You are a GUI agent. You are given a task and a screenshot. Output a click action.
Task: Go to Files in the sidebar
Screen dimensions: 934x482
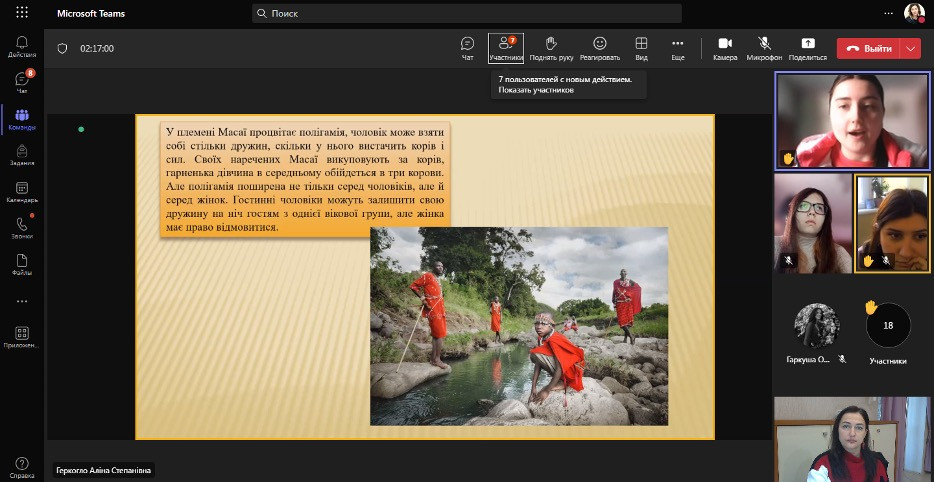pyautogui.click(x=22, y=264)
